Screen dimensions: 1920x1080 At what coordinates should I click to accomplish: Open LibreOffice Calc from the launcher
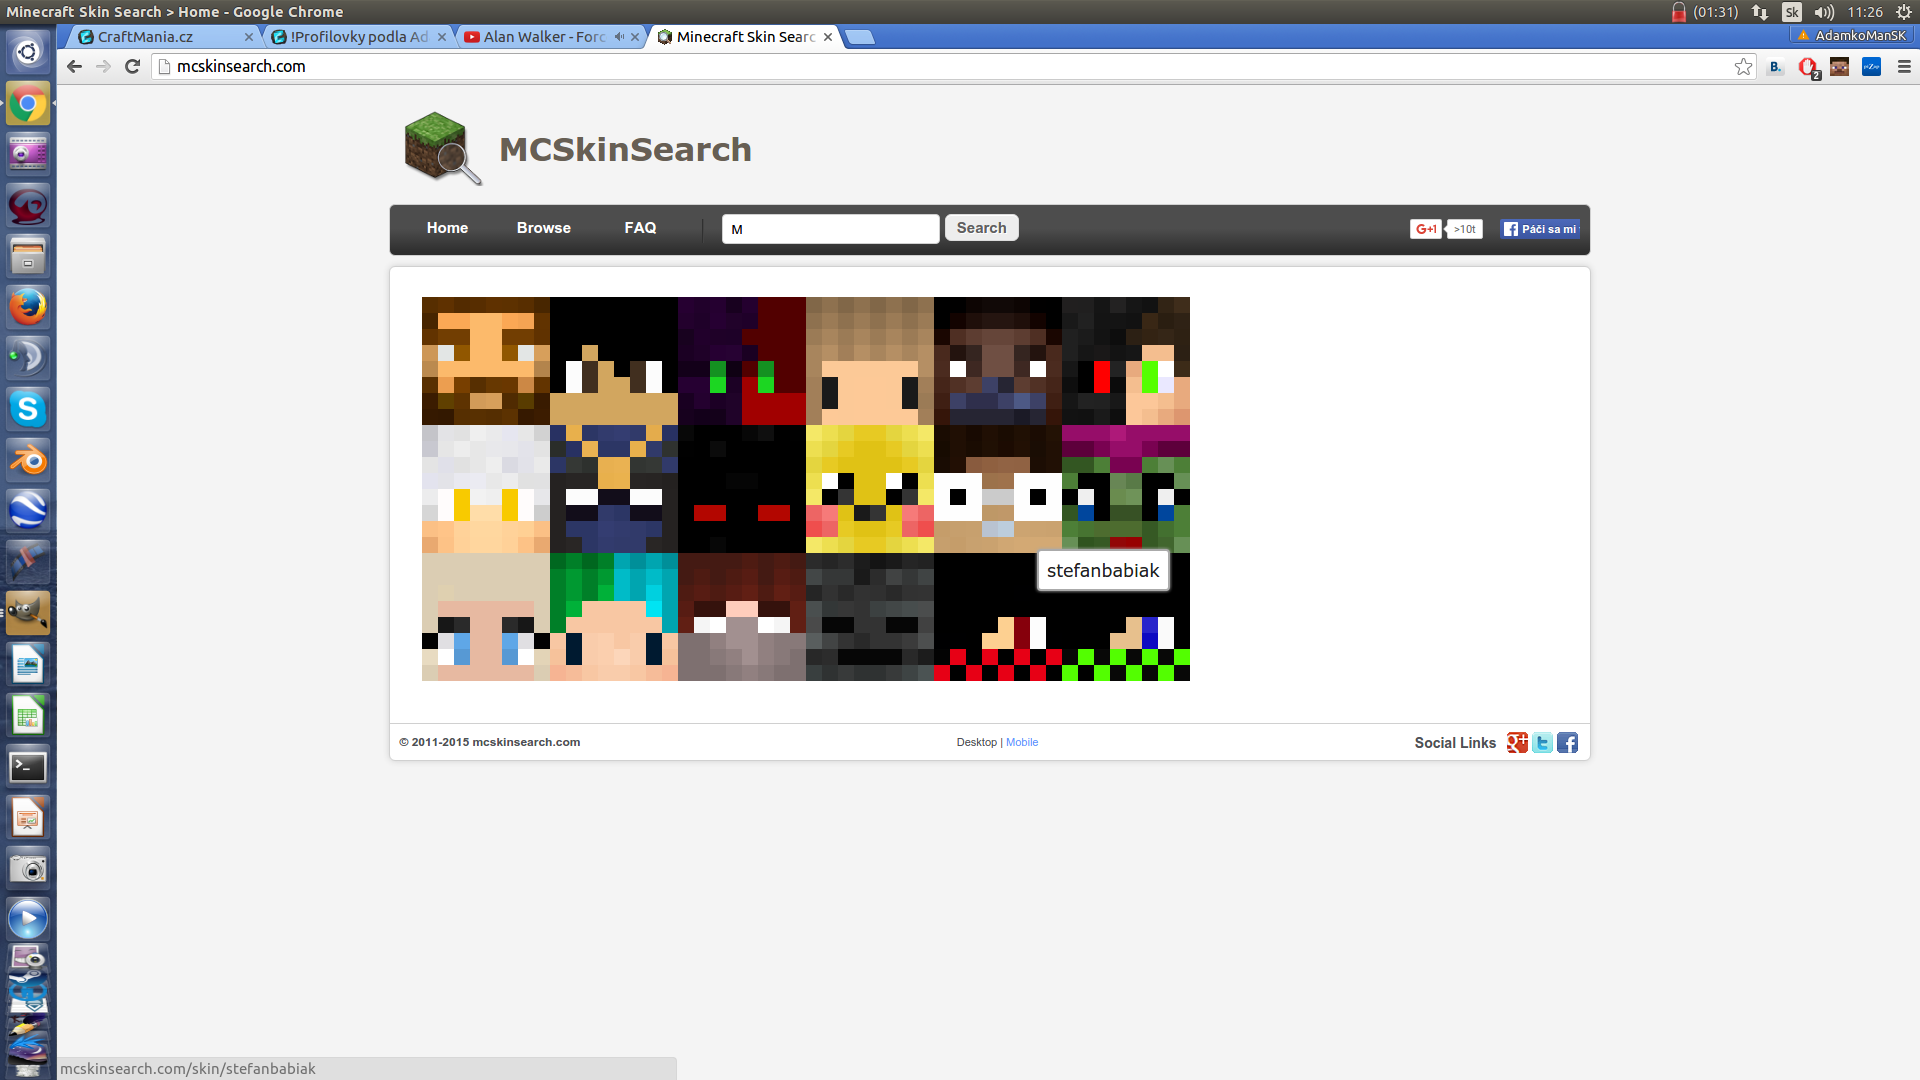coord(28,716)
